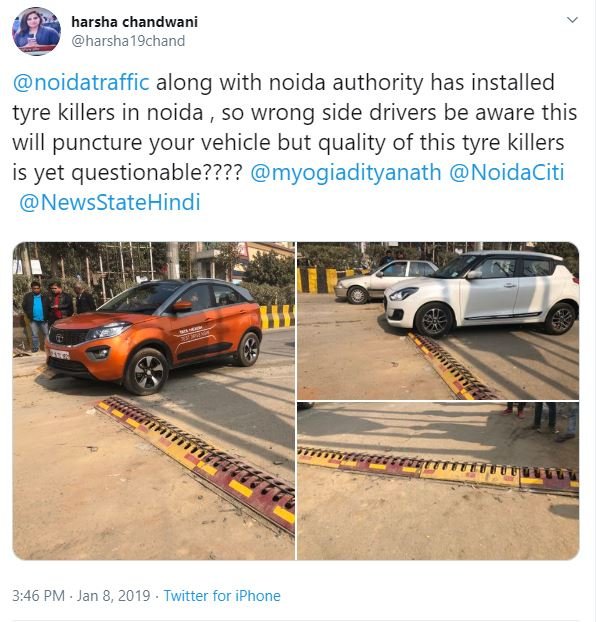Screen dimensions: 596x622
Task: View the orange Tata car photo
Action: click(154, 401)
